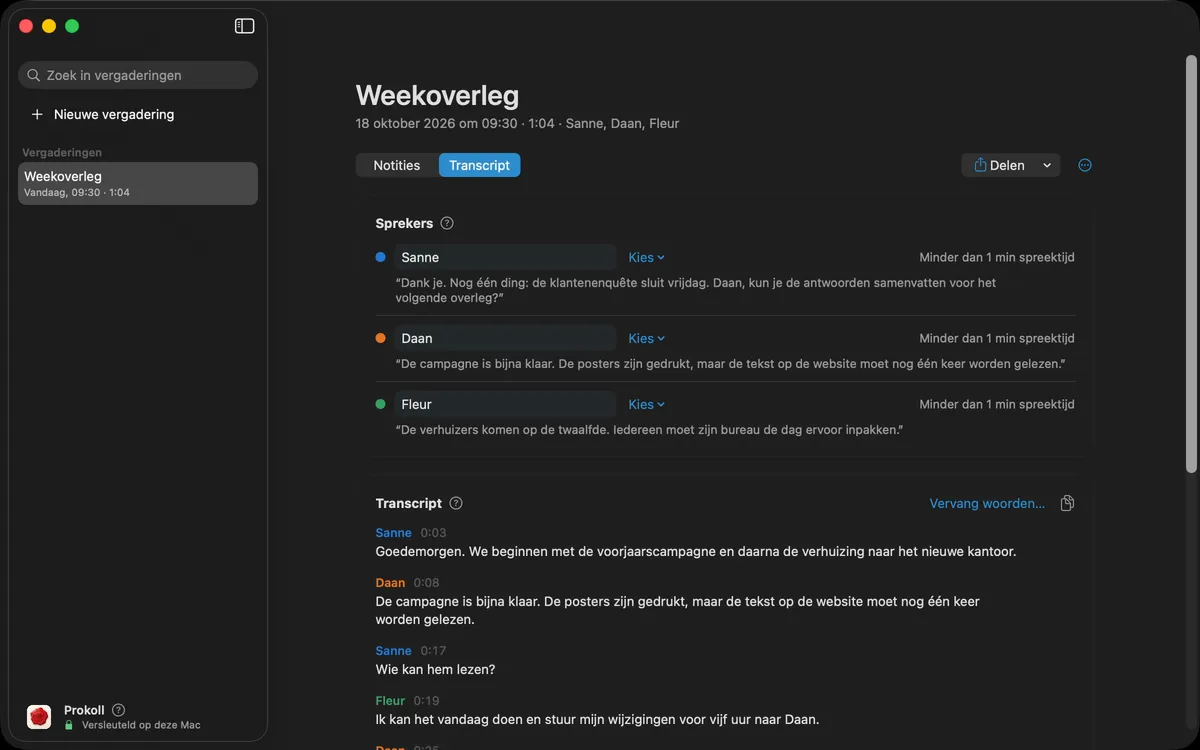Click the Weekoverleg page title

437,95
